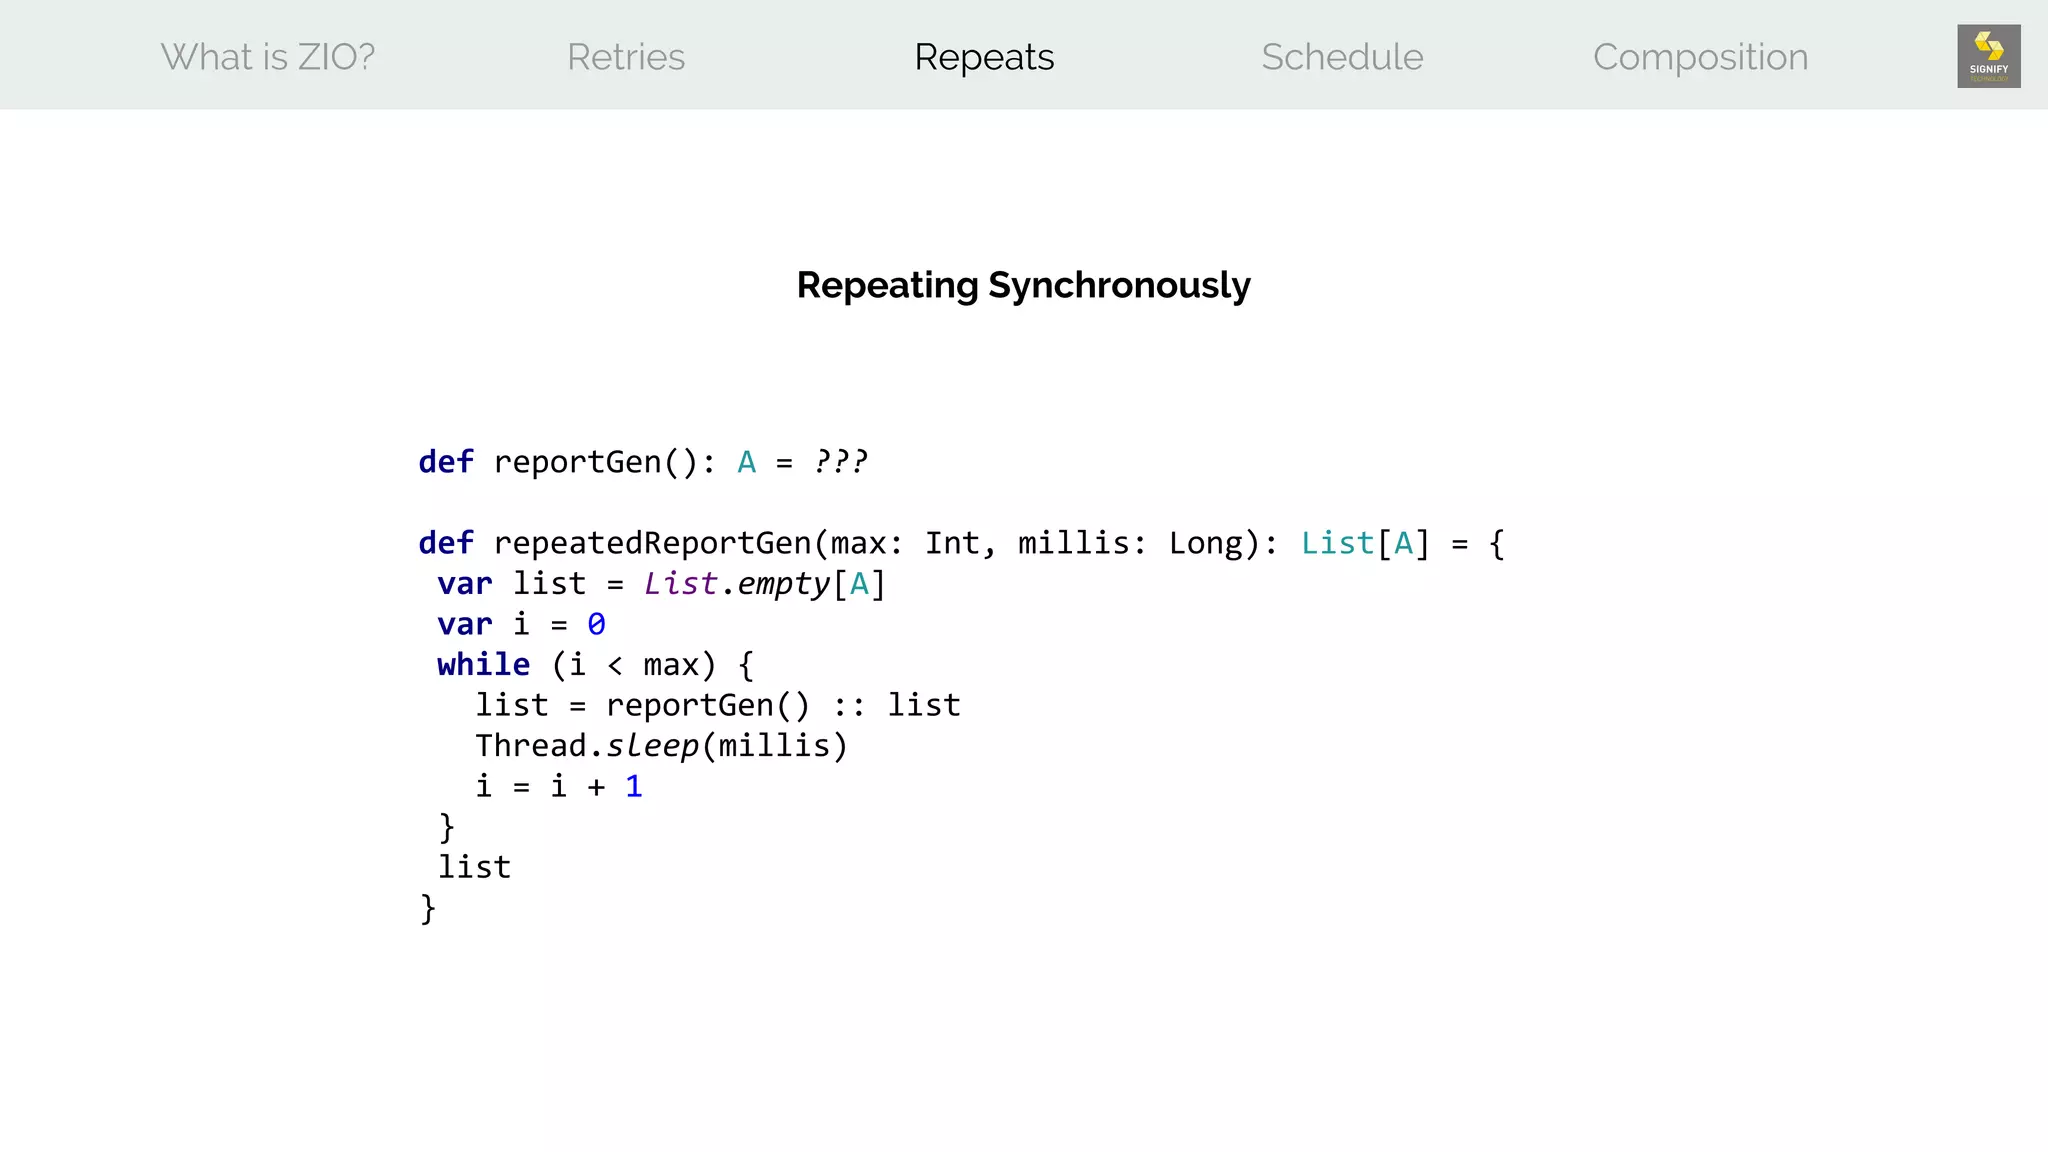
Task: Click the line "i = i + 1"
Action: point(558,786)
